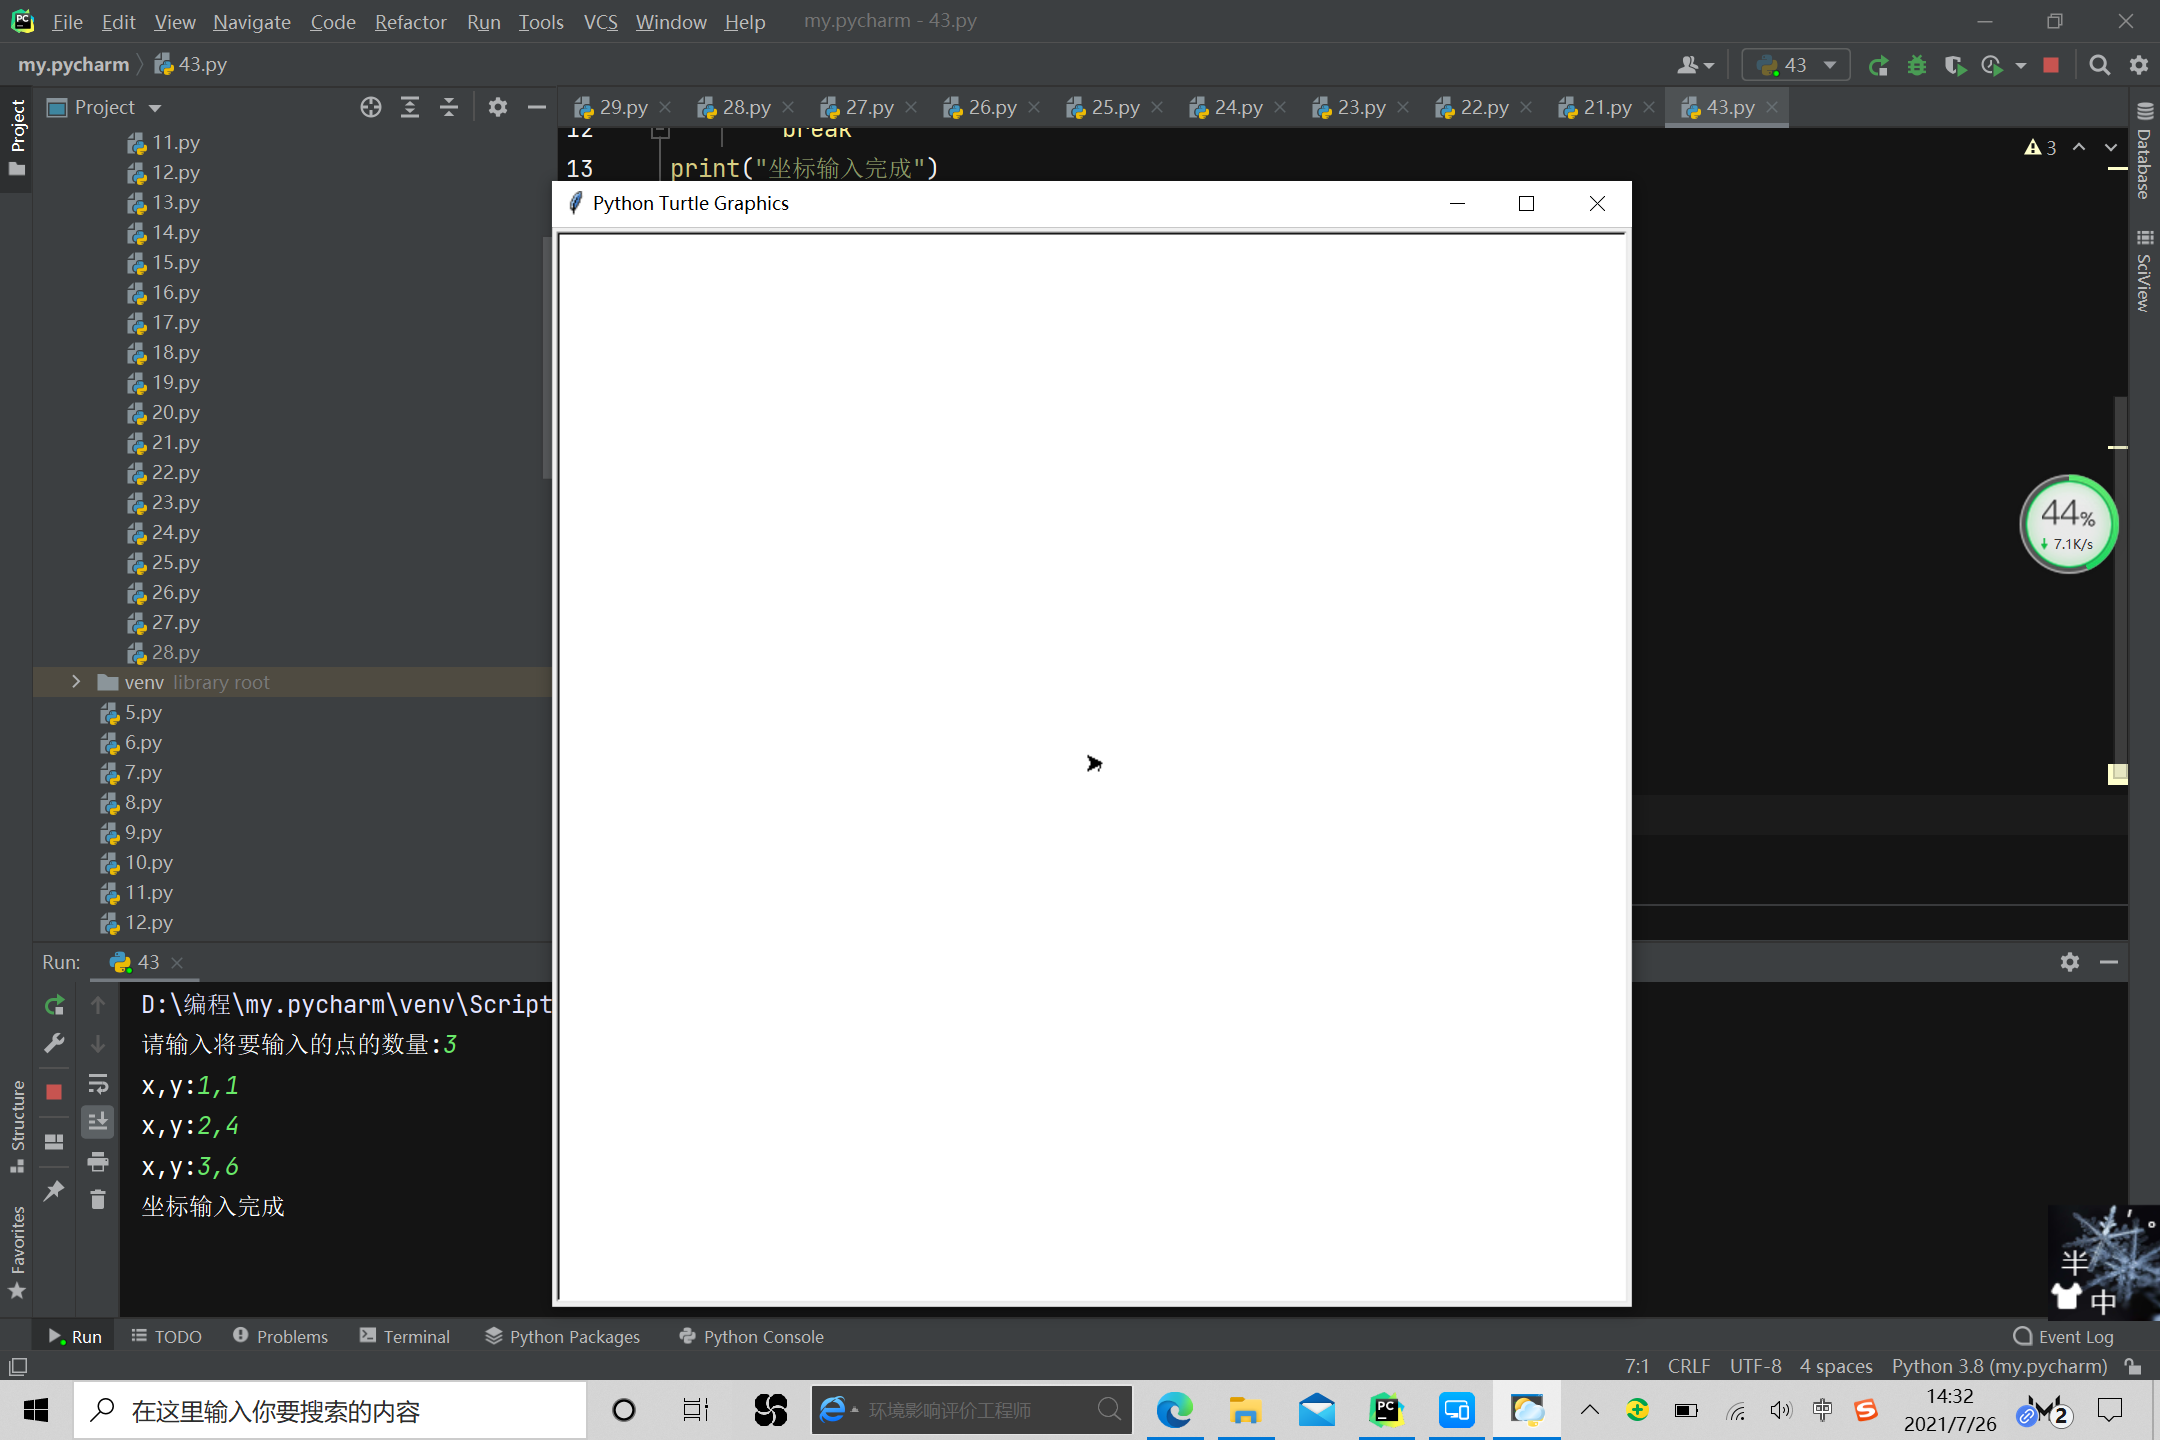Go to next highlighted warning arrow
Viewport: 2160px width, 1440px height.
[2111, 147]
